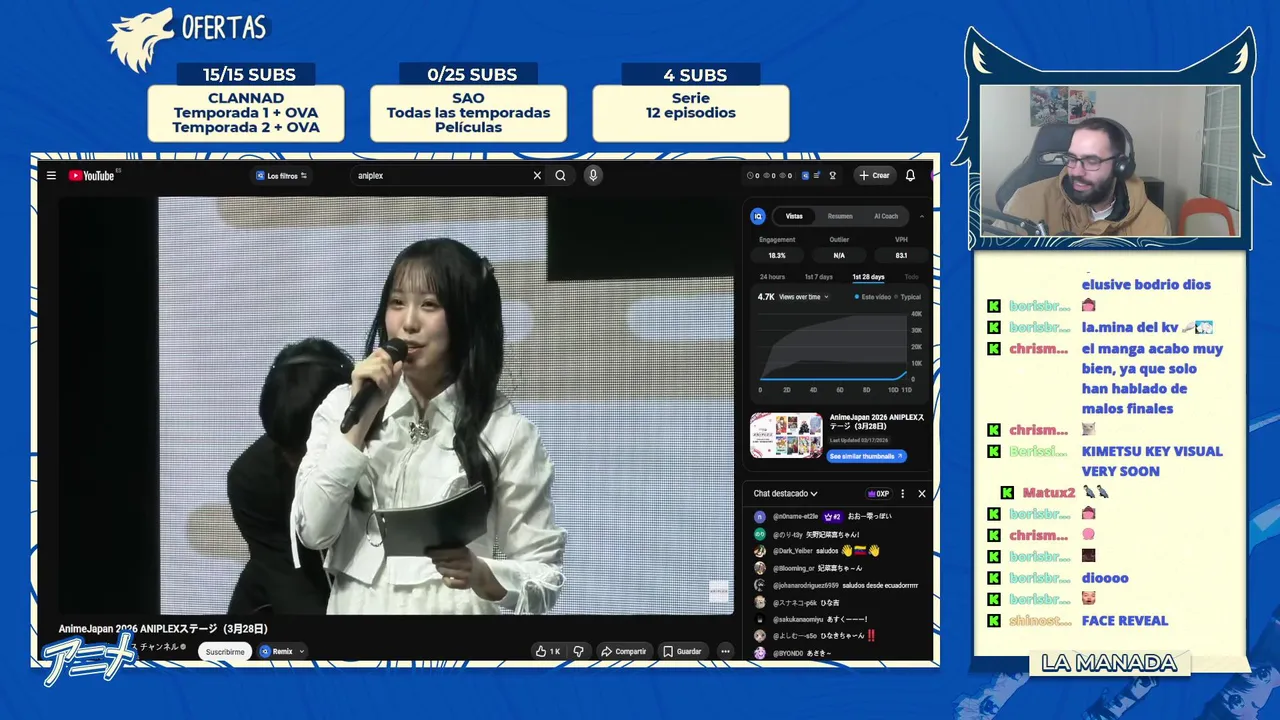Click the Engagement 18.3% value
The height and width of the screenshot is (720, 1280).
[x=777, y=256]
